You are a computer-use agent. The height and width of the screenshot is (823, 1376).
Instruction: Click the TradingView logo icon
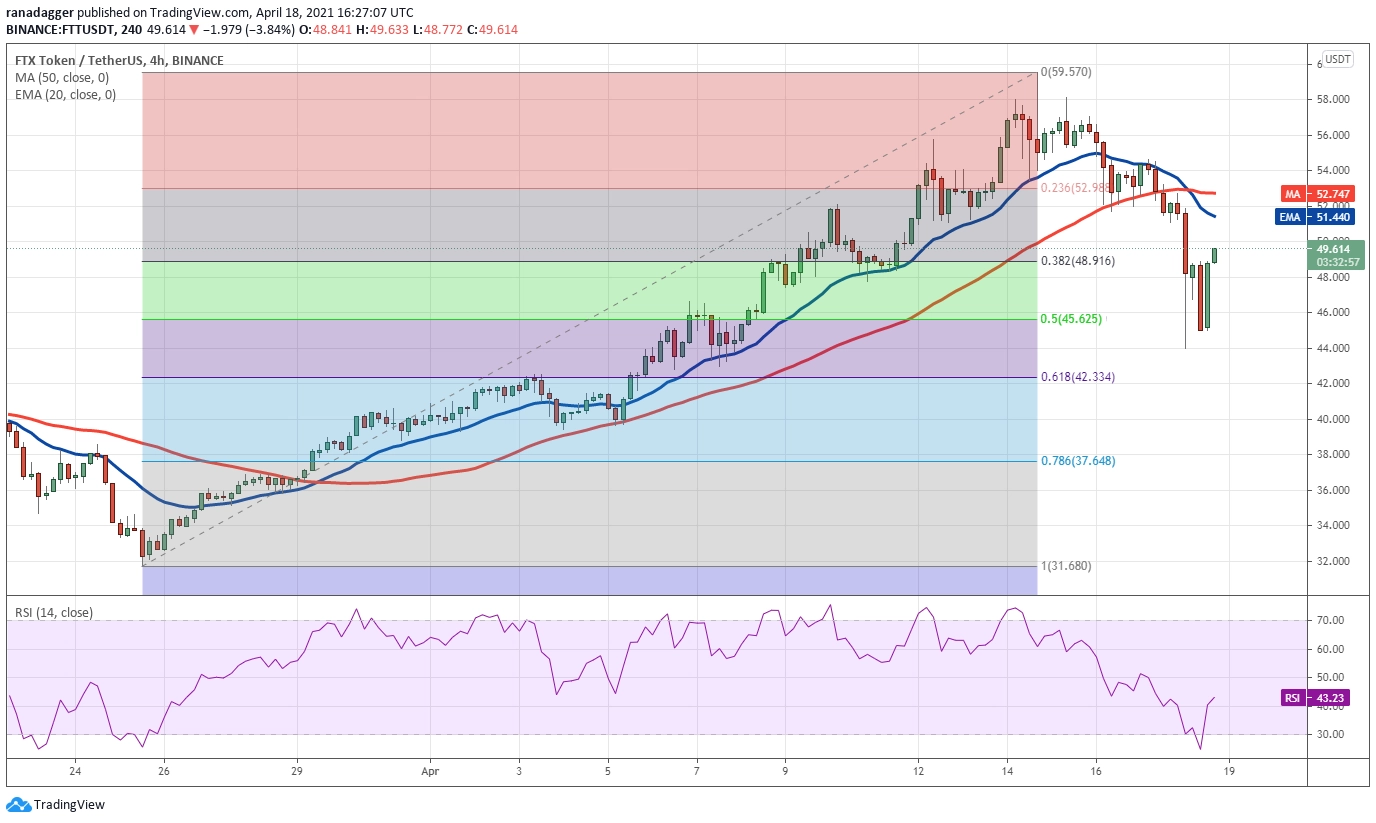(18, 805)
